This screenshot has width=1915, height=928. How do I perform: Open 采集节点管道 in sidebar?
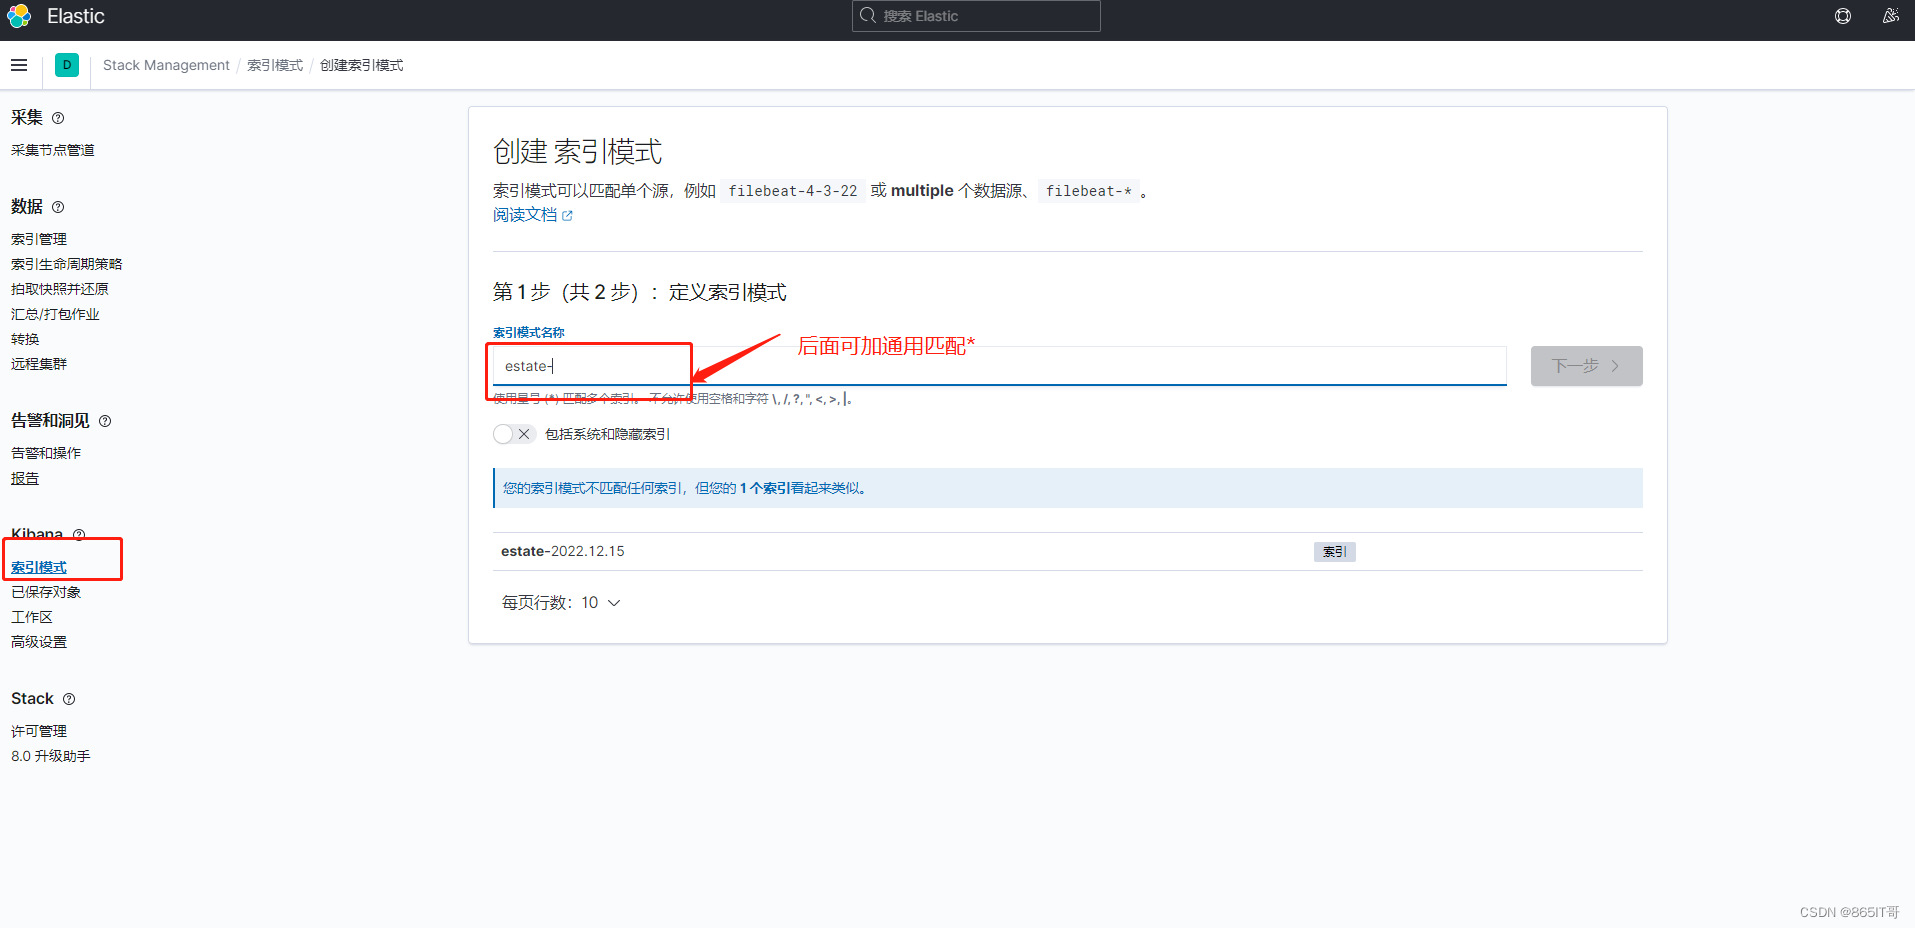pos(53,150)
